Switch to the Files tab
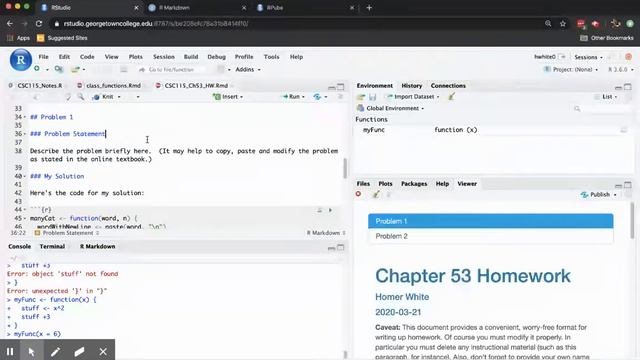This screenshot has width=640, height=360. [x=363, y=184]
